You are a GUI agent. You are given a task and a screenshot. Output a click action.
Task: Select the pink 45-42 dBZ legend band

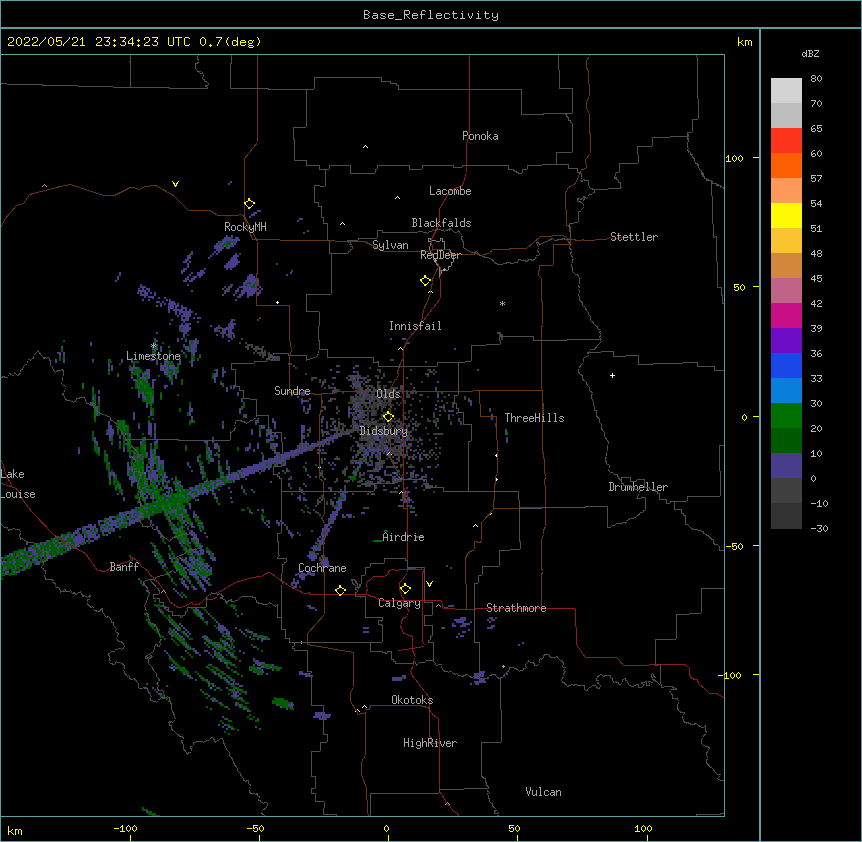point(786,291)
